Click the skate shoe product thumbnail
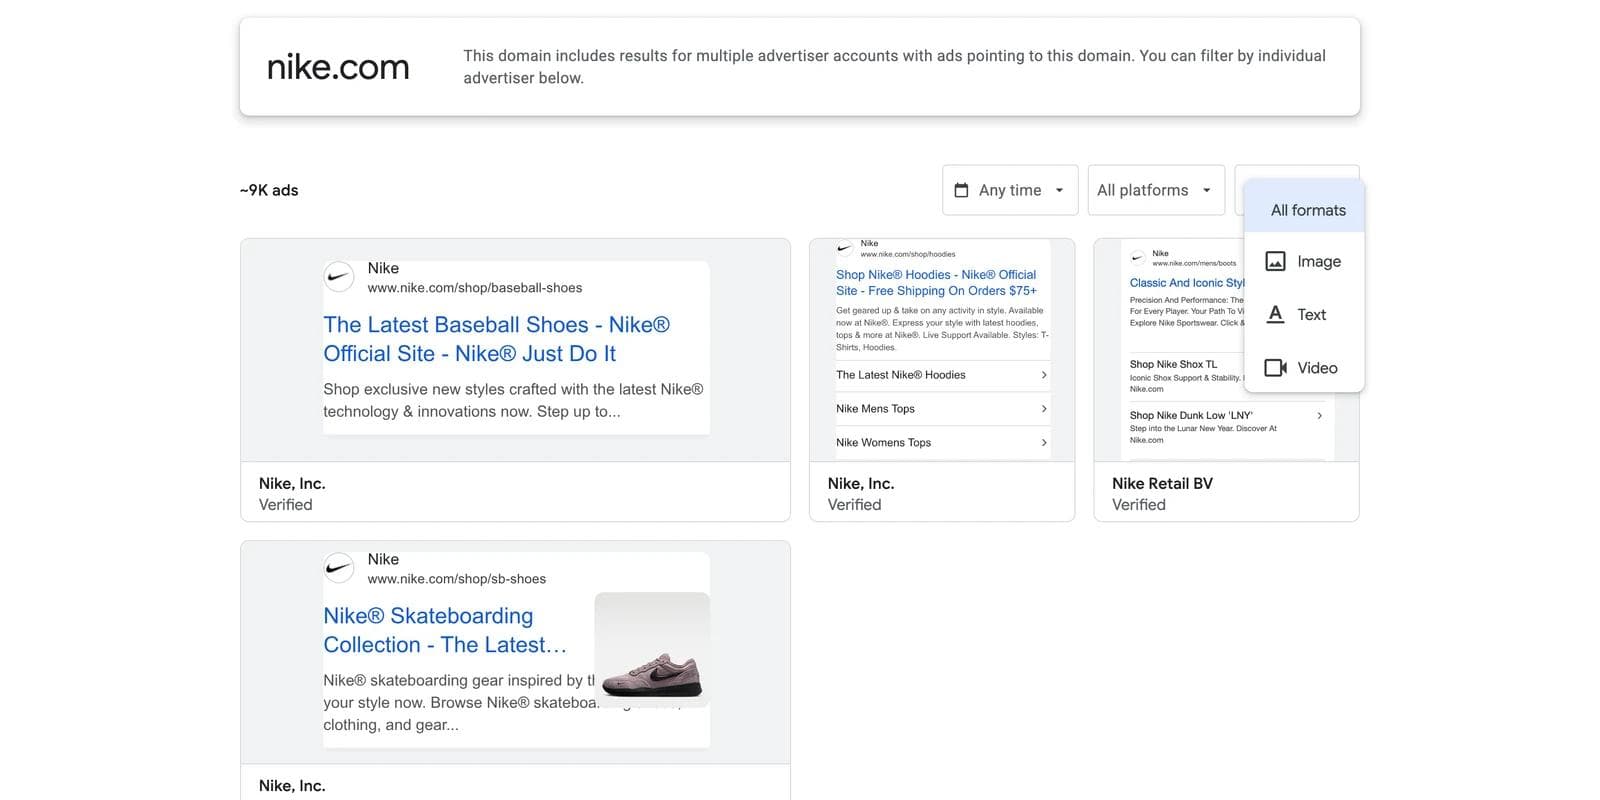Screen dimensions: 1600x800 (x=652, y=650)
